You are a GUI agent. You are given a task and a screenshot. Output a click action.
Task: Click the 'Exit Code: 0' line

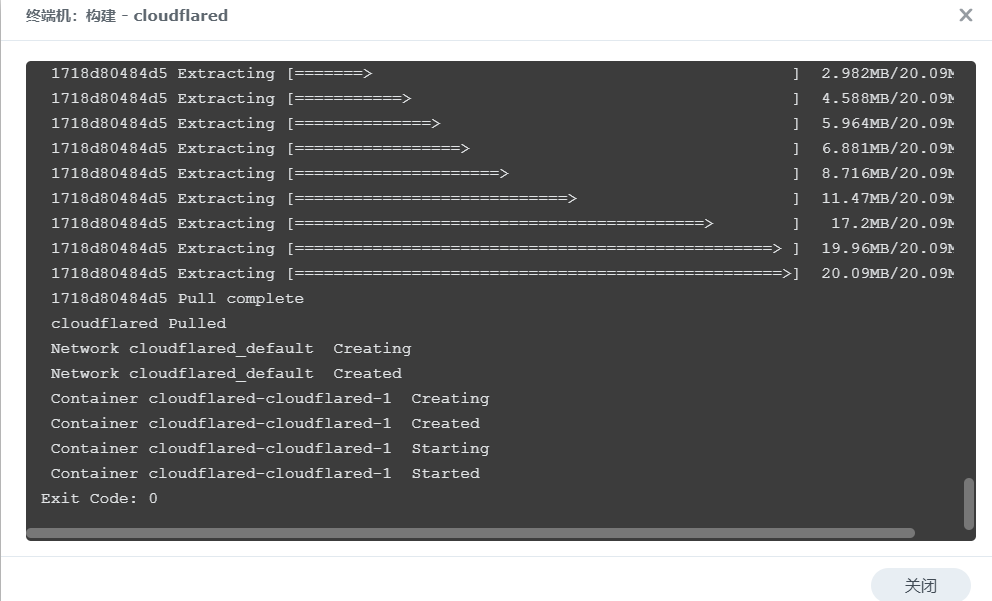click(x=99, y=498)
